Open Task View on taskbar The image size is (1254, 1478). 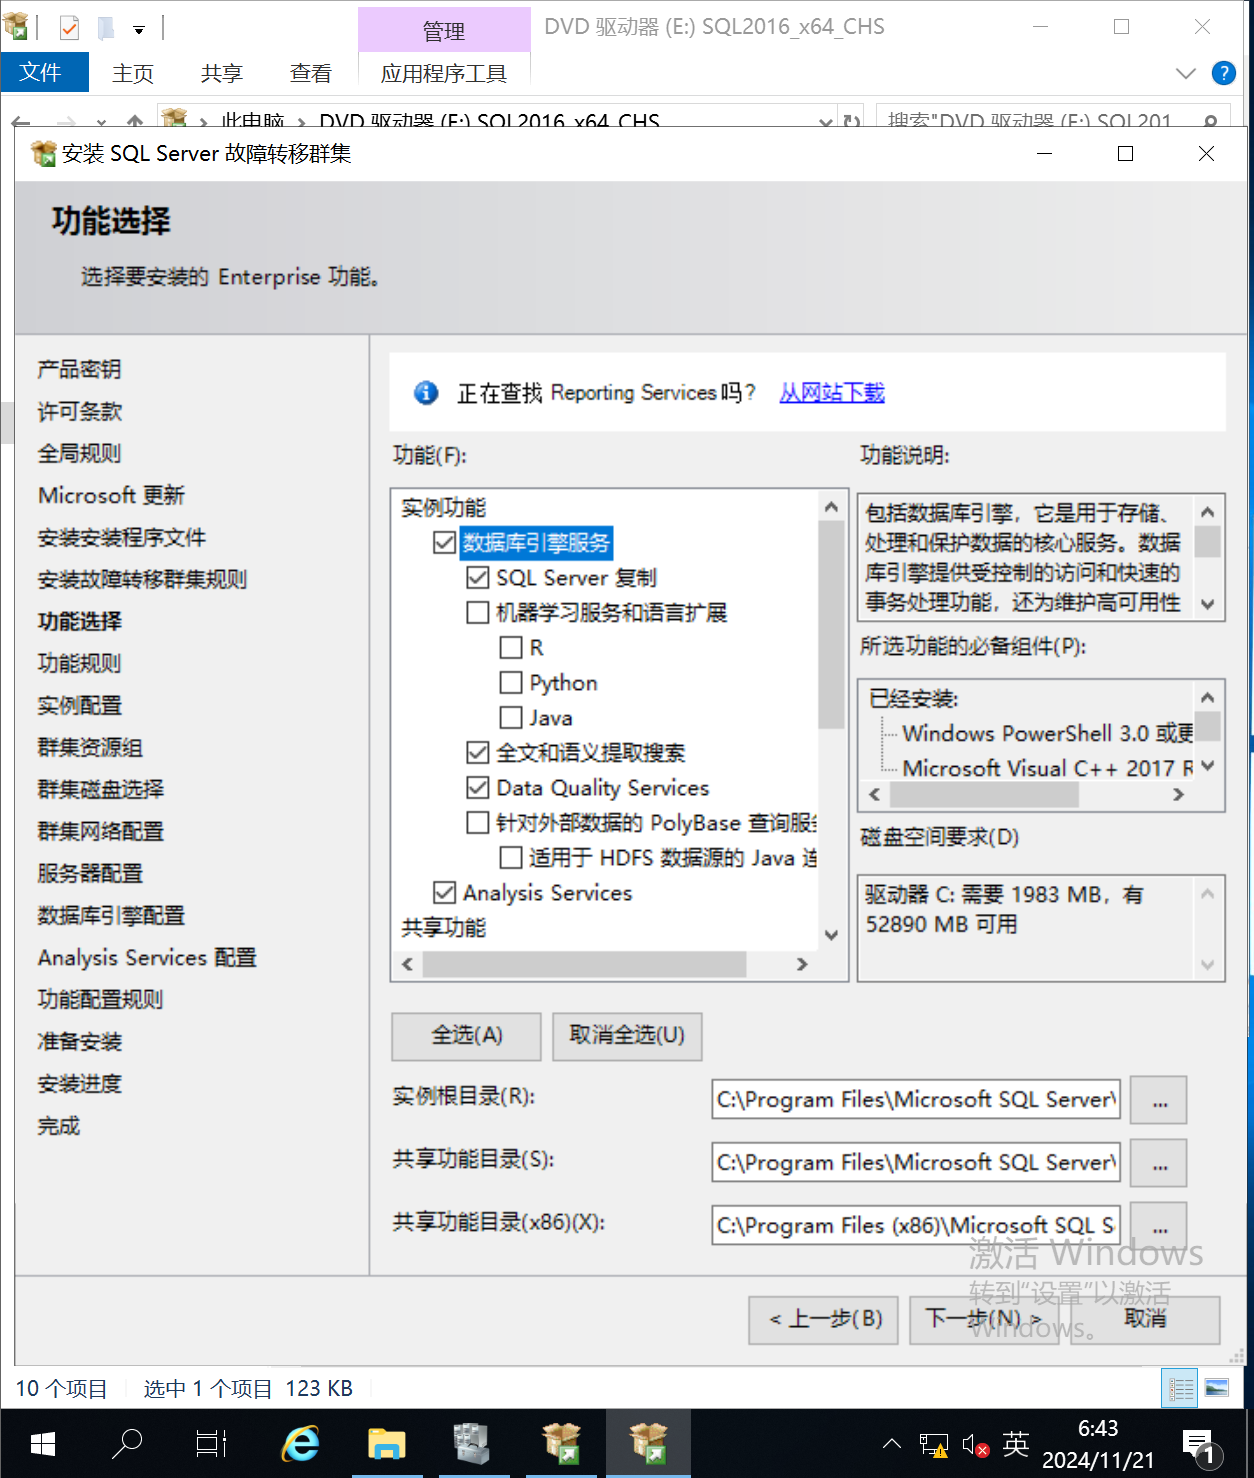211,1444
